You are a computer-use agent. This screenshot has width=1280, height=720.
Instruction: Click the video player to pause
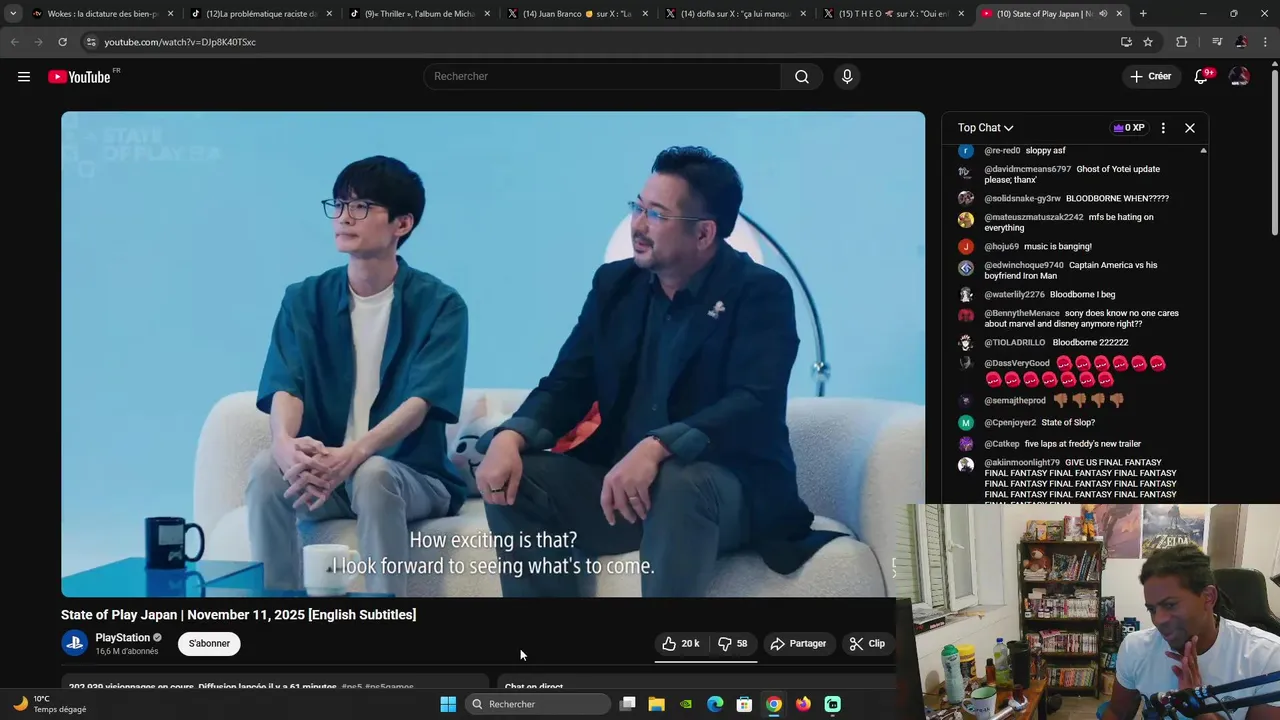pyautogui.click(x=493, y=354)
